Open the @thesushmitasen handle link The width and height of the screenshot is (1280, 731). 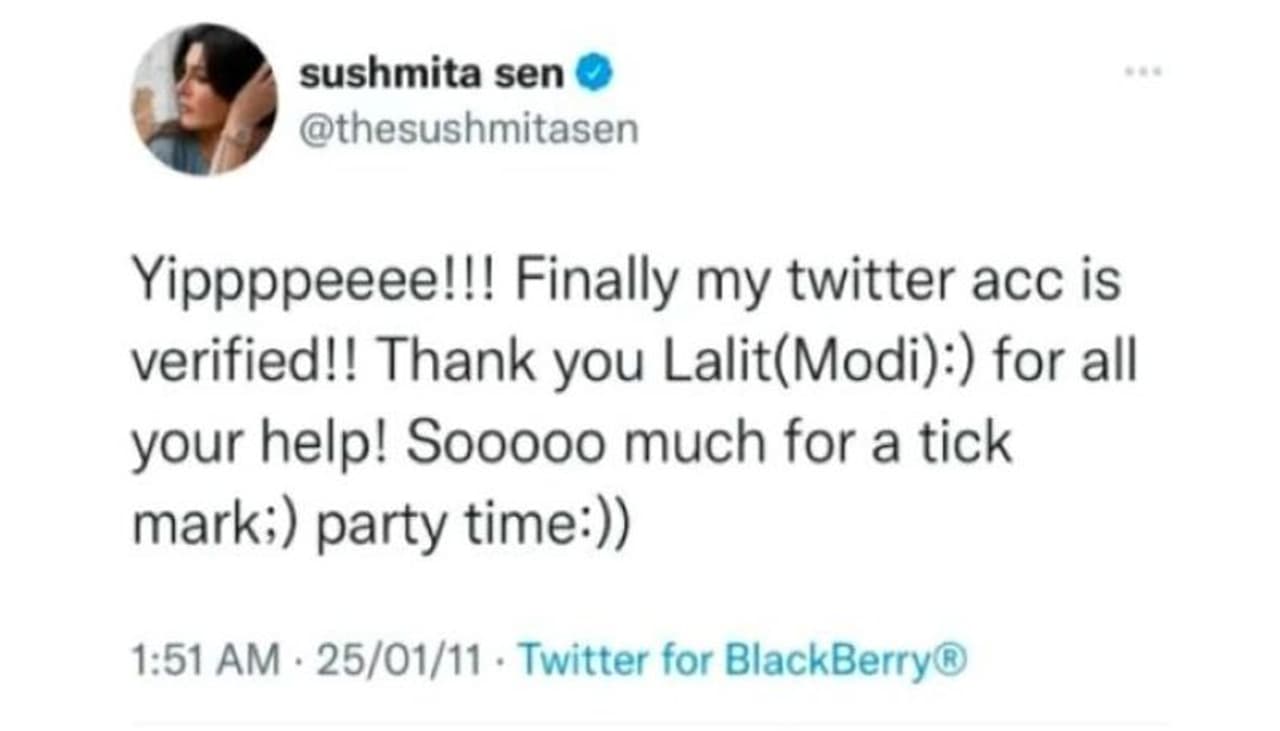pos(467,129)
